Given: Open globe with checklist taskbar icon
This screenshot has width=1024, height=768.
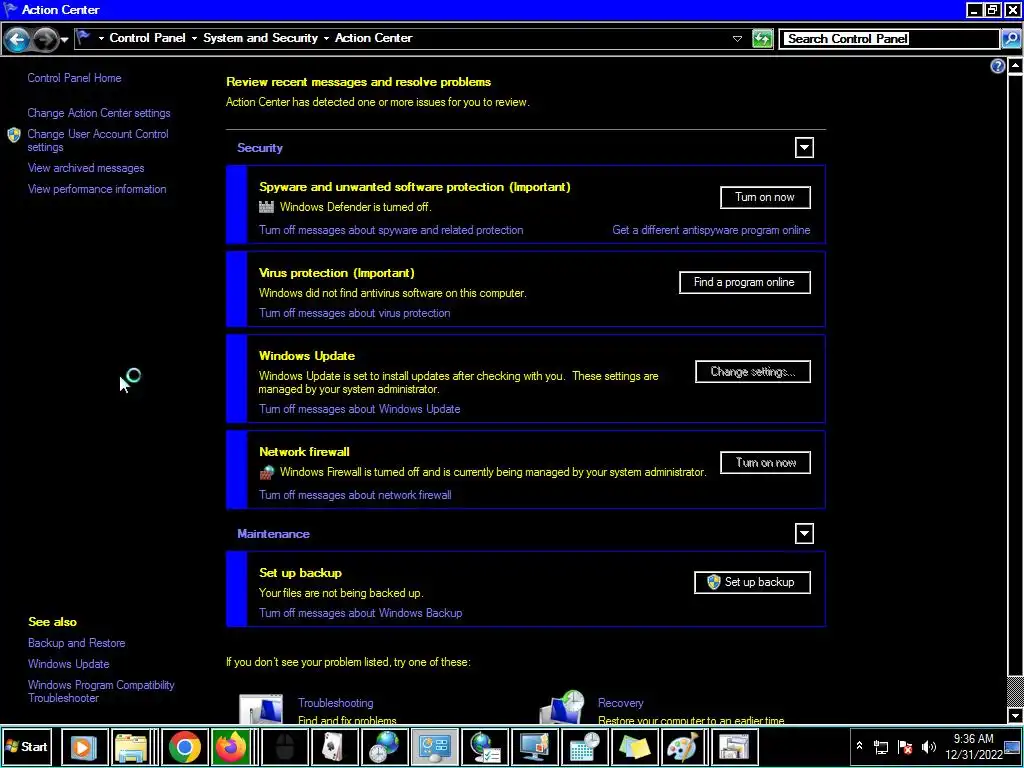Looking at the screenshot, I should click(x=485, y=747).
